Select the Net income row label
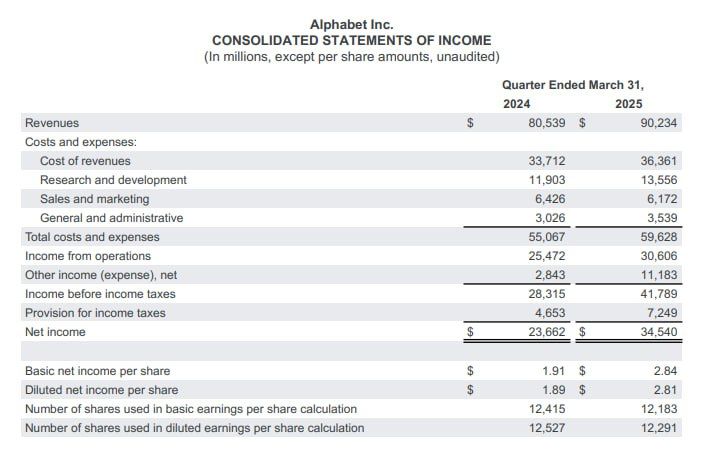This screenshot has width=718, height=451. (x=55, y=332)
